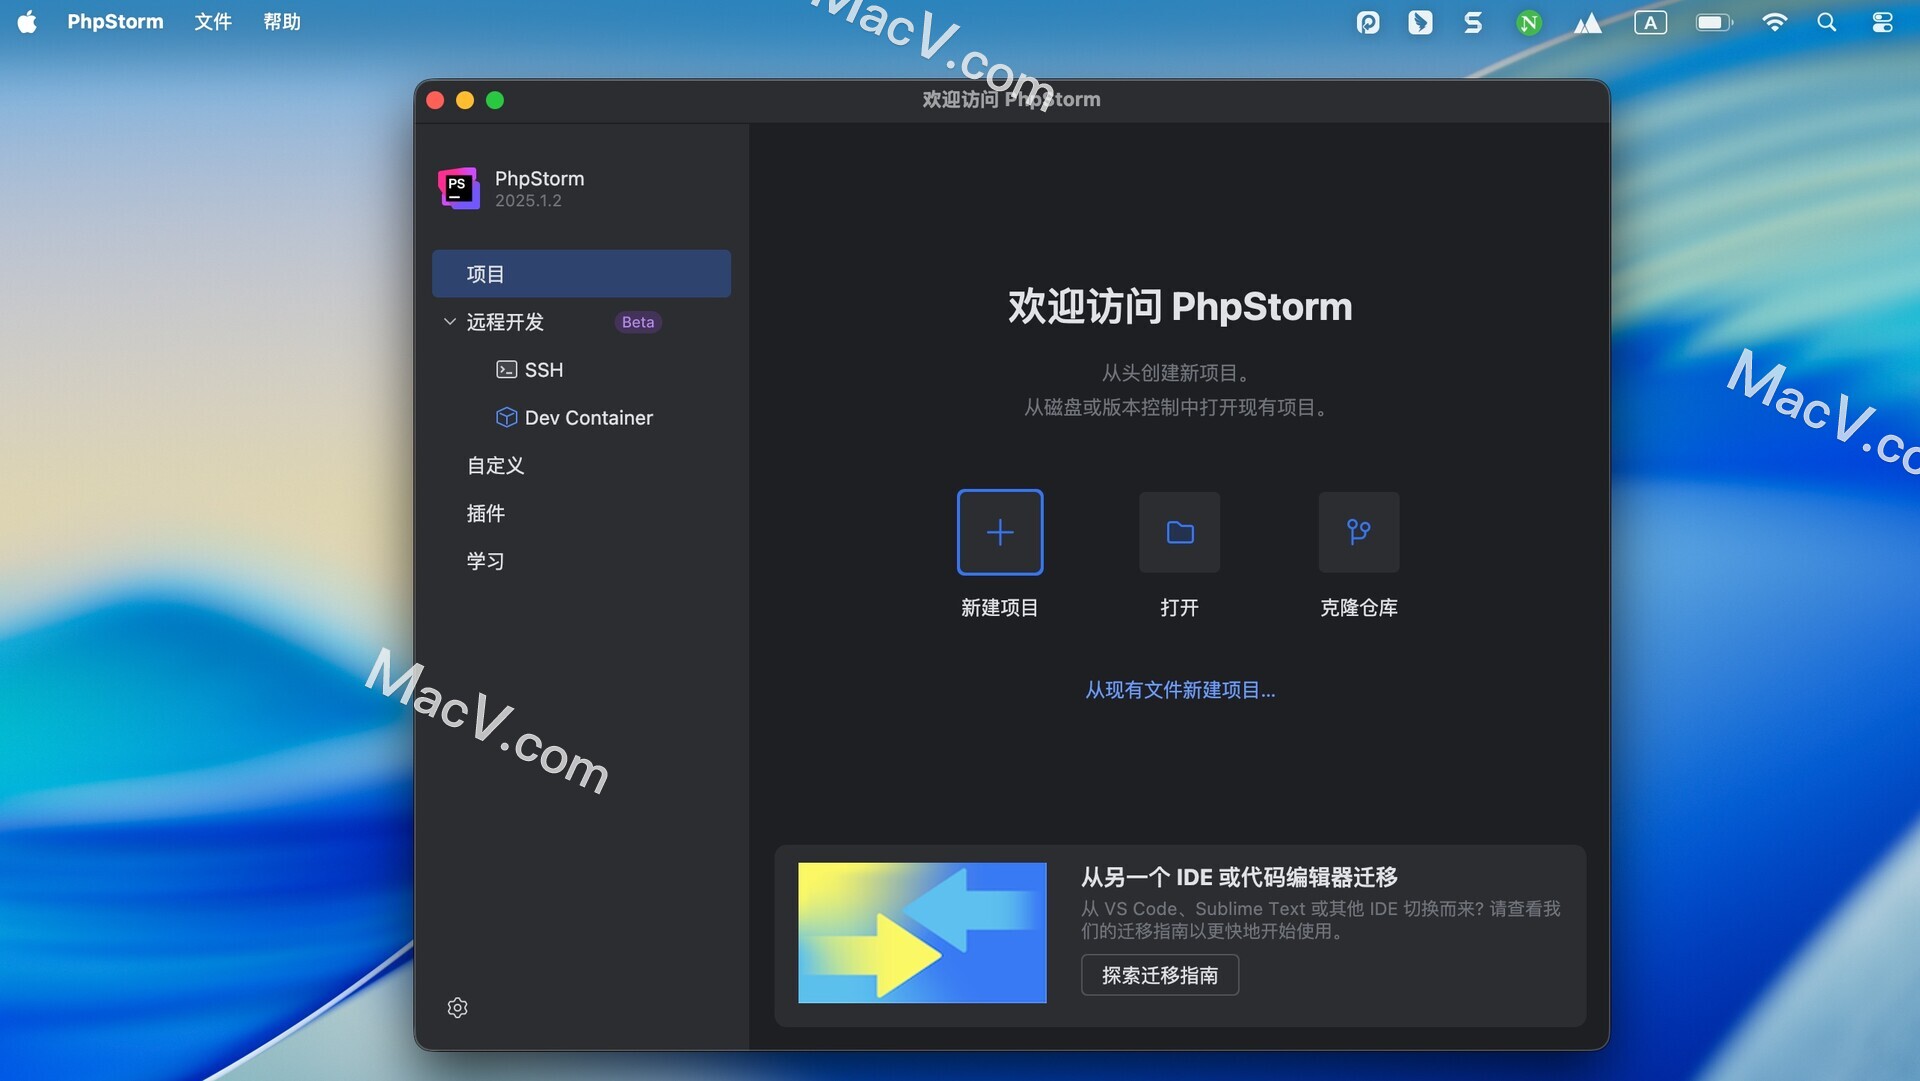Click input source A indicator in menu bar
The image size is (1920, 1081).
(1650, 22)
